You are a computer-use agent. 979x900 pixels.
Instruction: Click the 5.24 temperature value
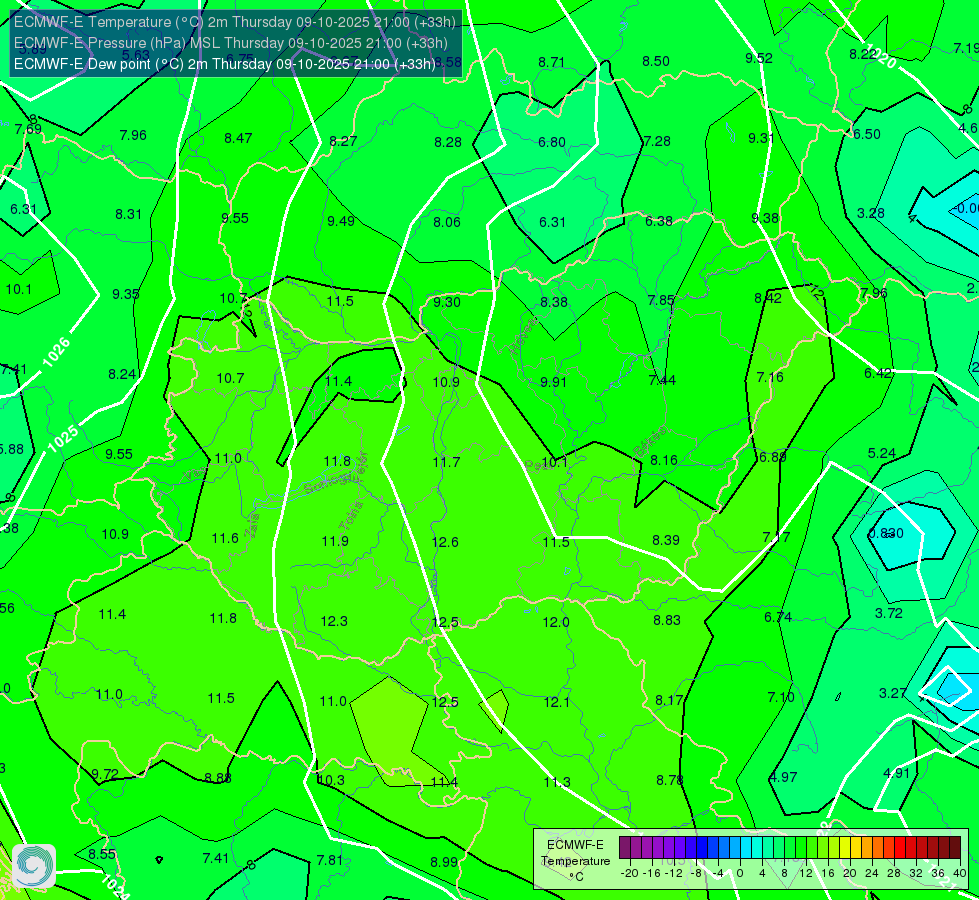point(882,453)
